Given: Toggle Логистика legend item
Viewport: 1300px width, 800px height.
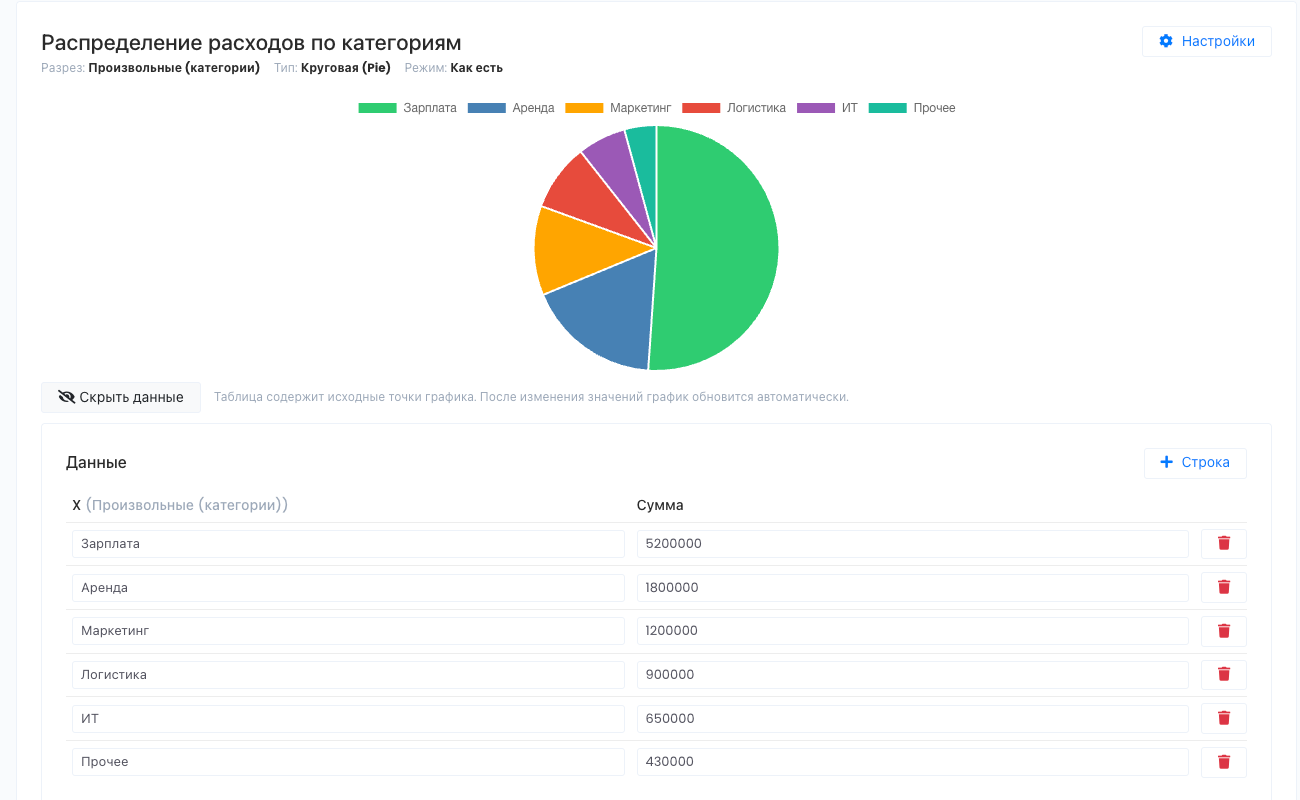Looking at the screenshot, I should [x=733, y=108].
